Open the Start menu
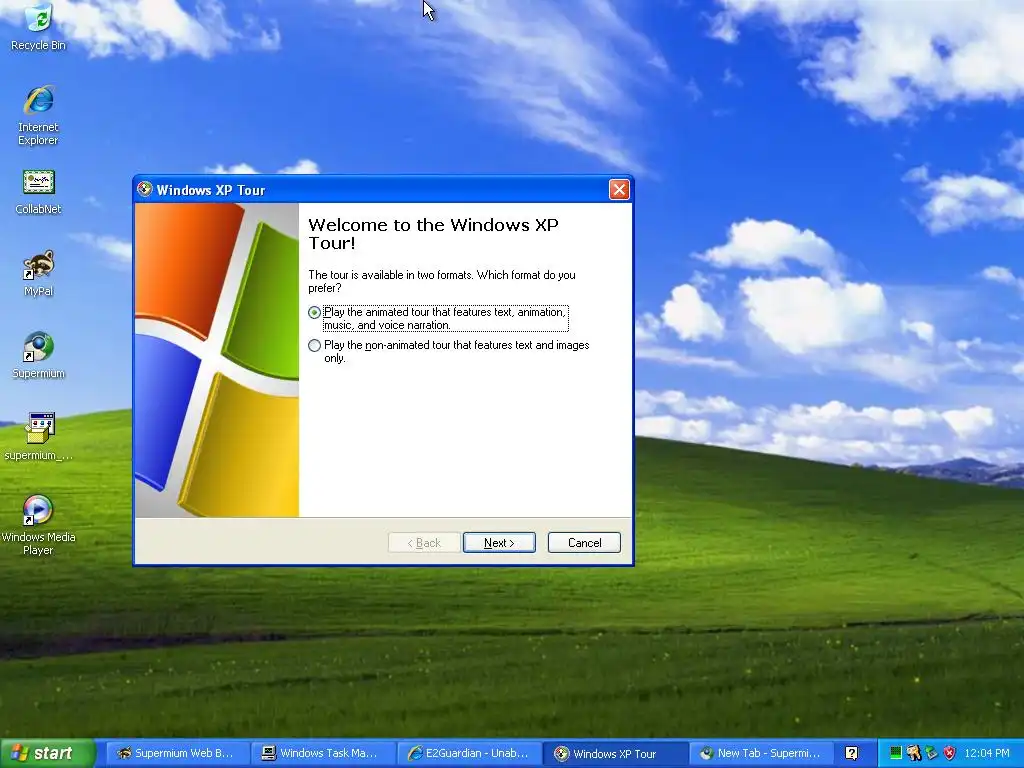 click(x=47, y=753)
